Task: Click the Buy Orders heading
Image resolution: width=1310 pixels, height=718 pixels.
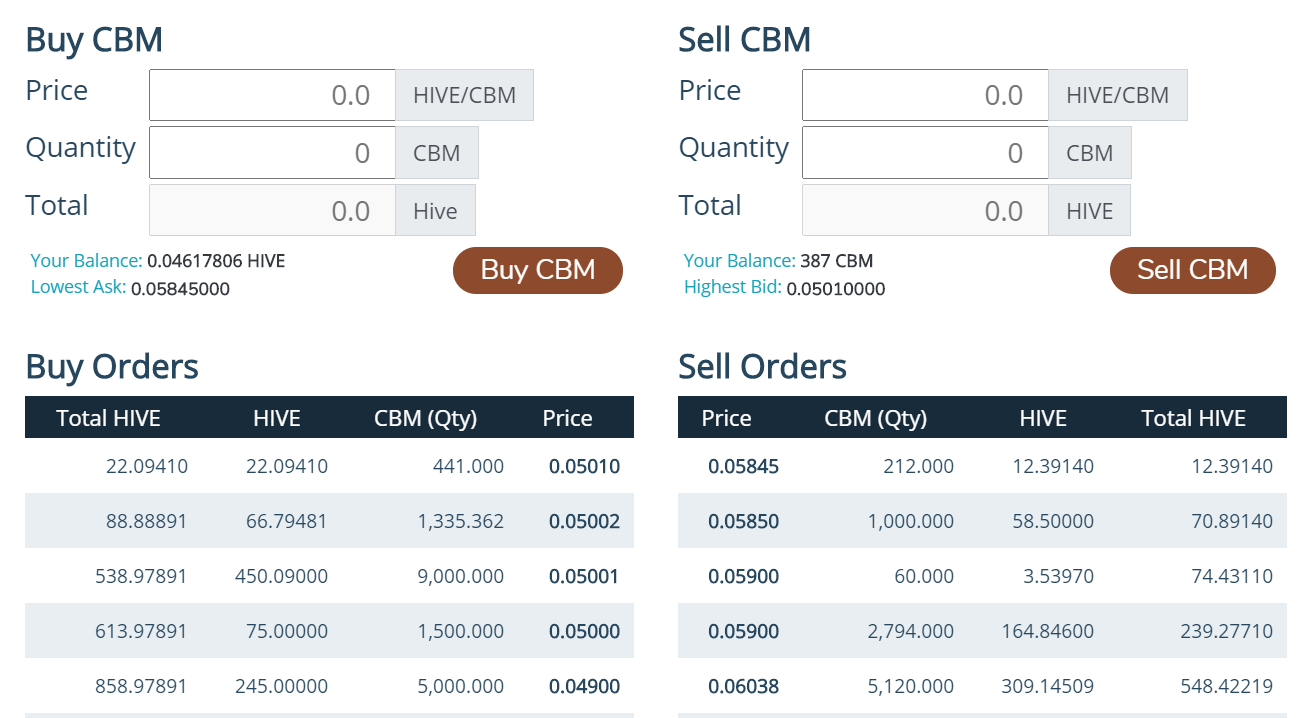Action: (x=112, y=367)
